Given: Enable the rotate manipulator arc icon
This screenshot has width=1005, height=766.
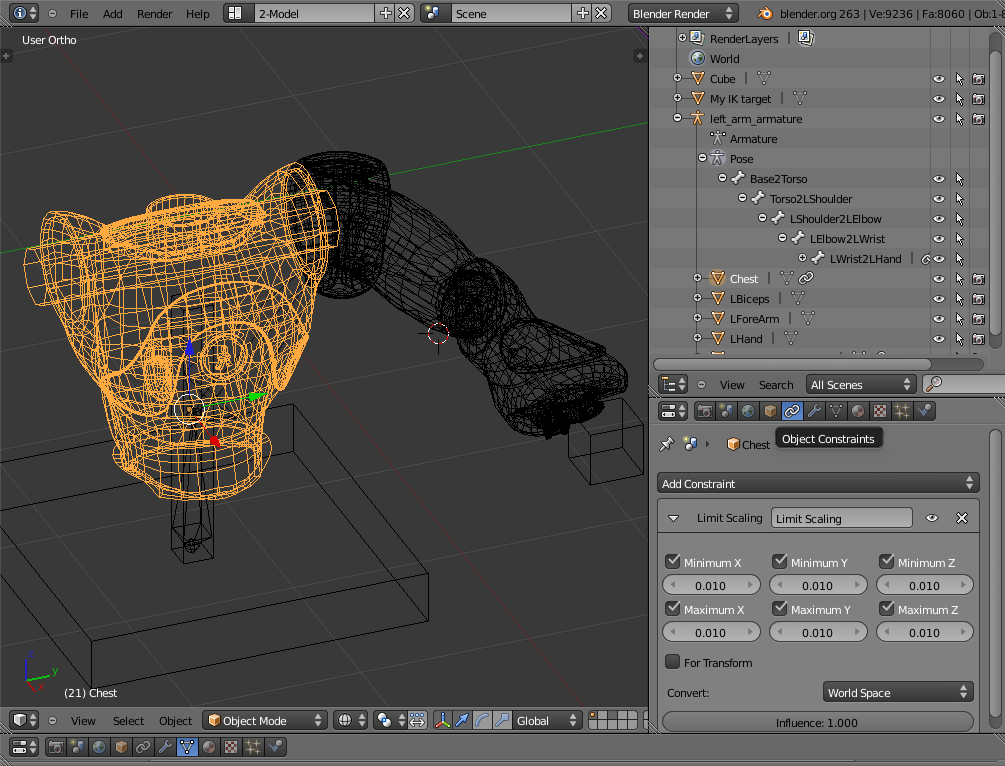Looking at the screenshot, I should (x=482, y=720).
